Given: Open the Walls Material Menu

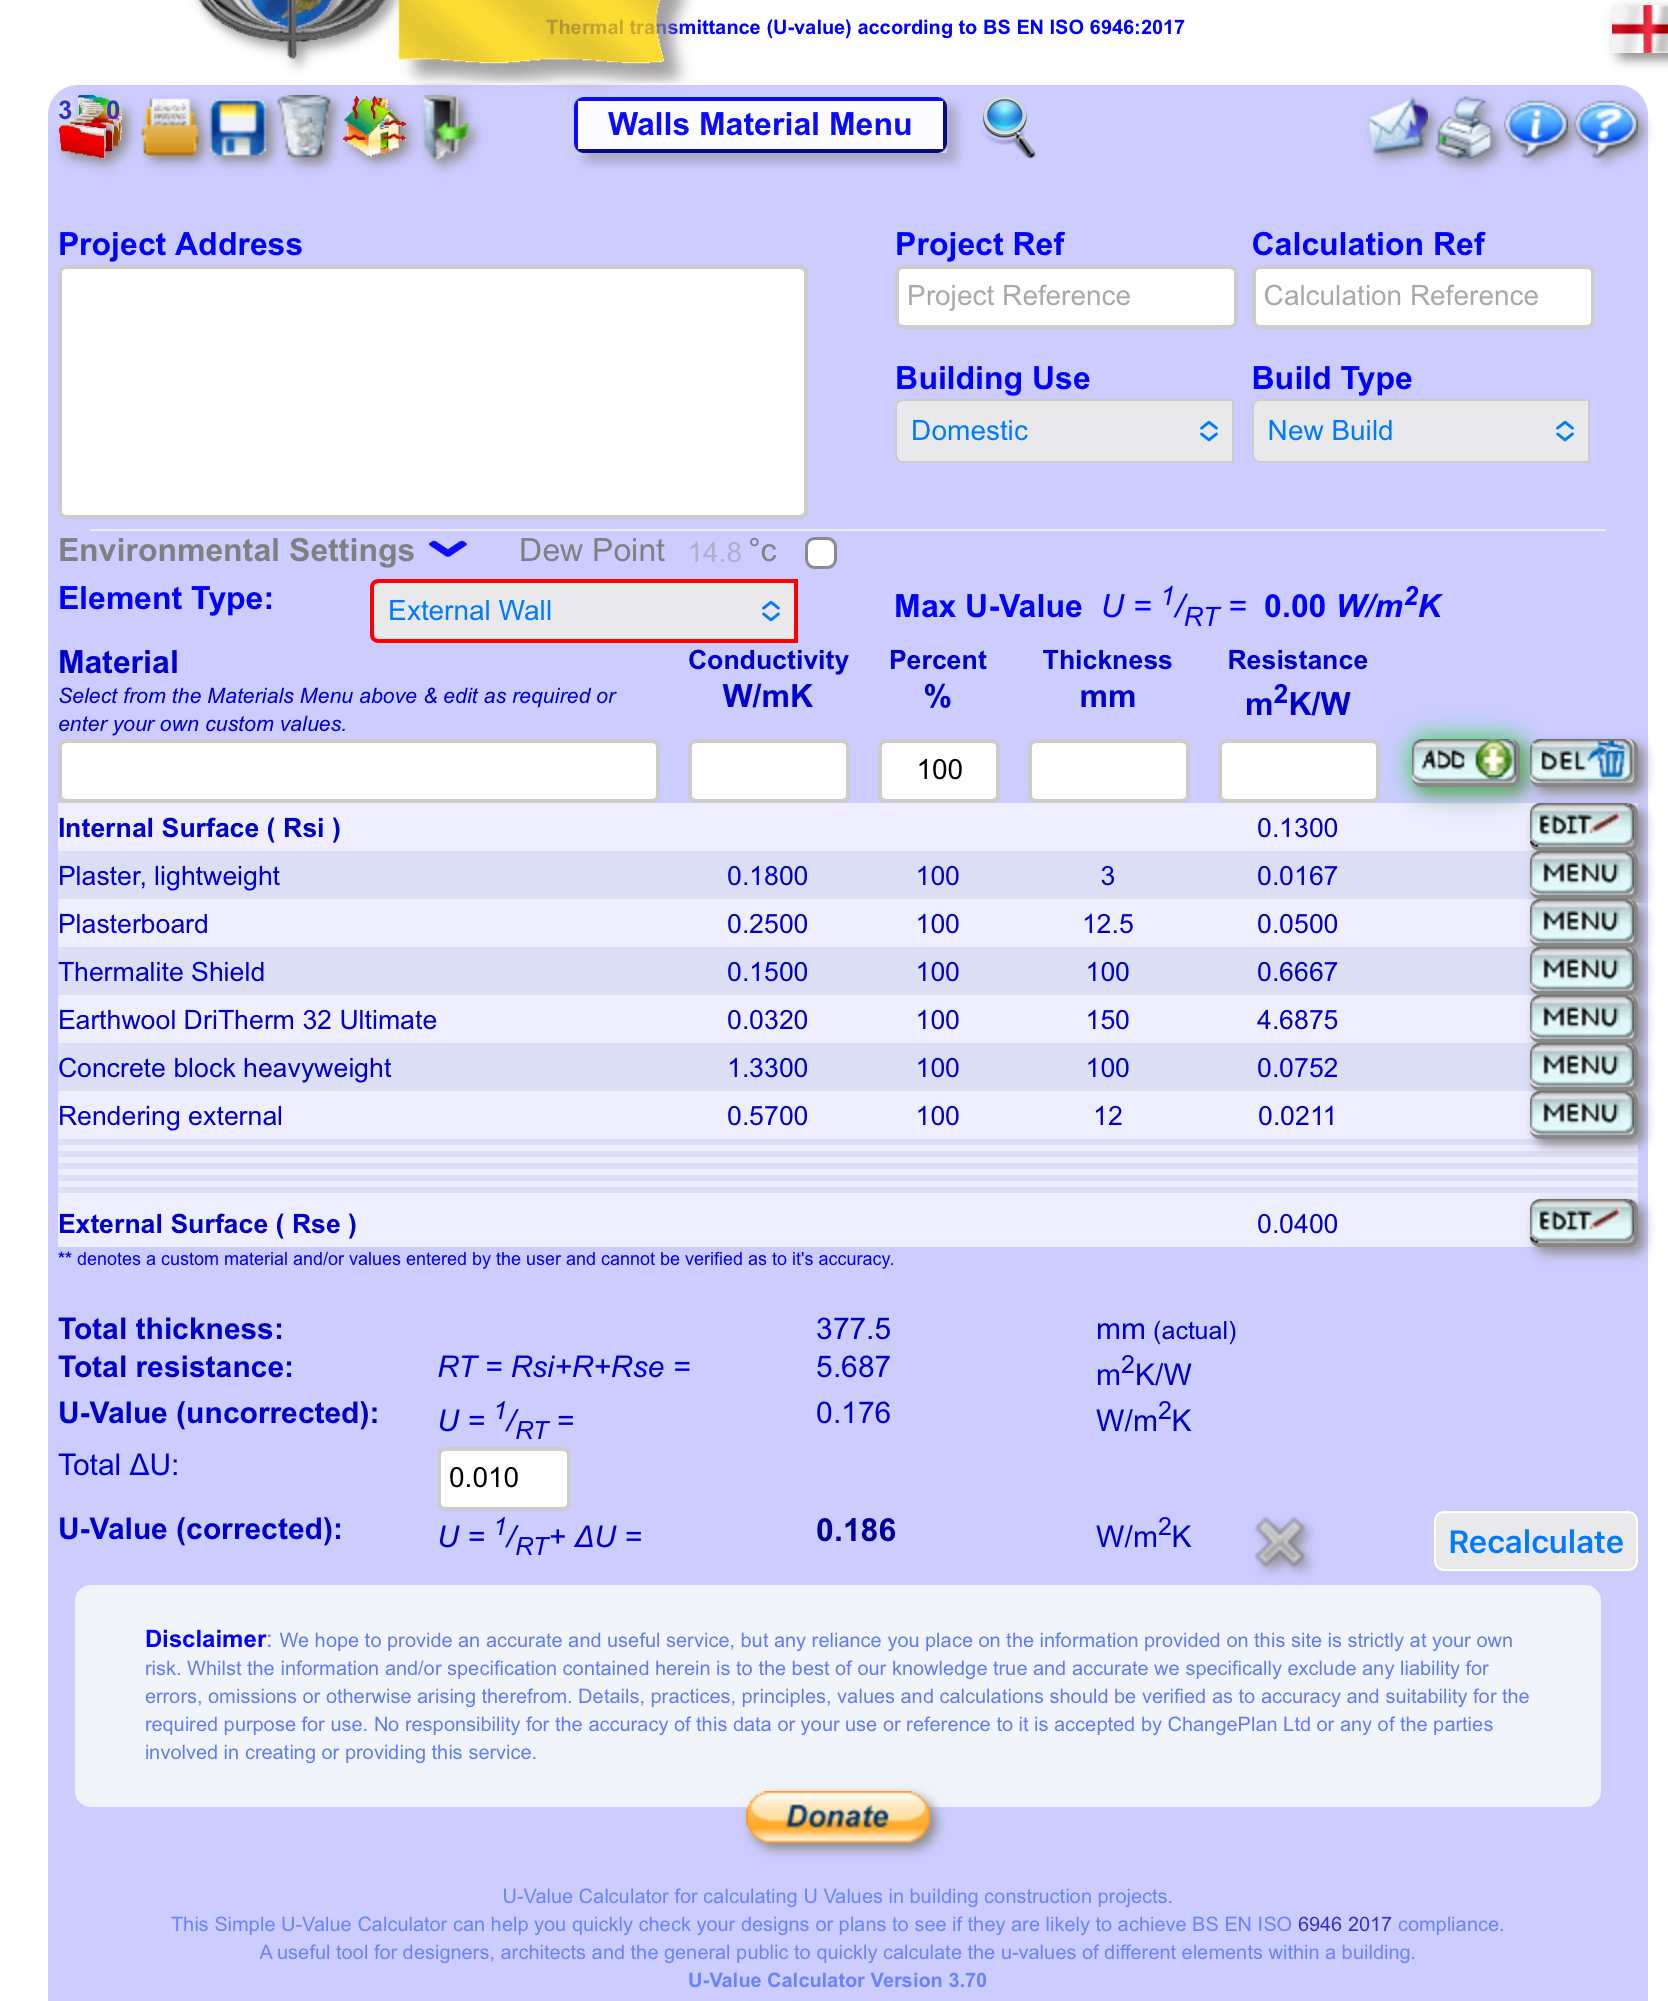Looking at the screenshot, I should coord(760,125).
